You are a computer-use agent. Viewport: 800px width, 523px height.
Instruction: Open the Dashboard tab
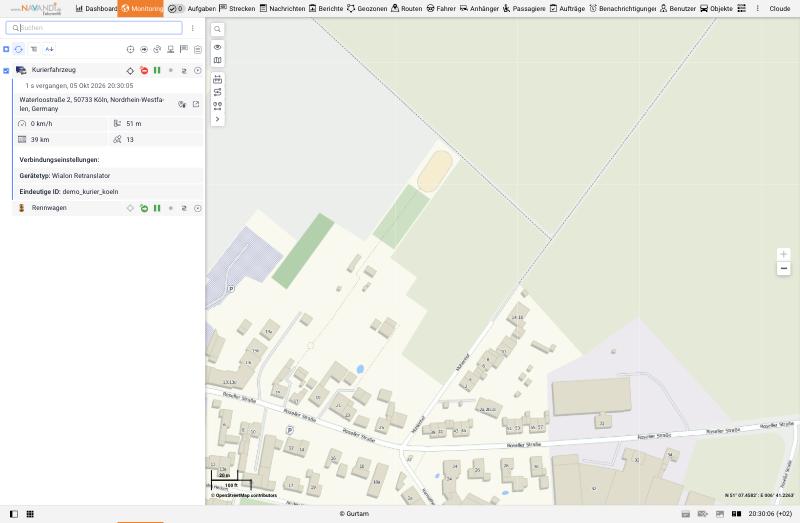[x=96, y=8]
